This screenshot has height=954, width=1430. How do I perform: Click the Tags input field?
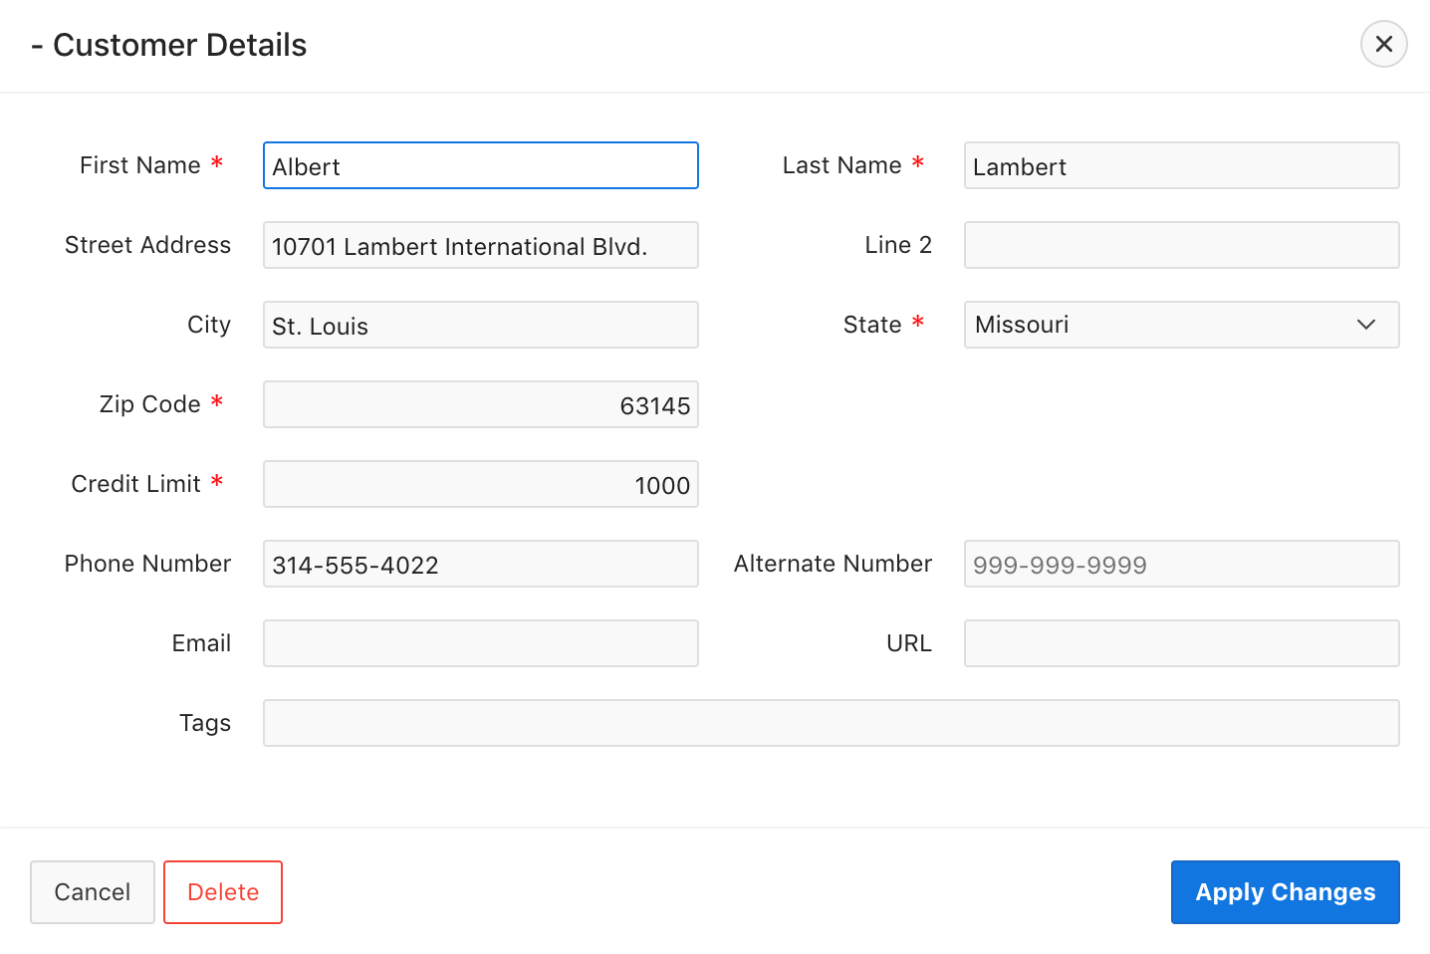pos(830,724)
